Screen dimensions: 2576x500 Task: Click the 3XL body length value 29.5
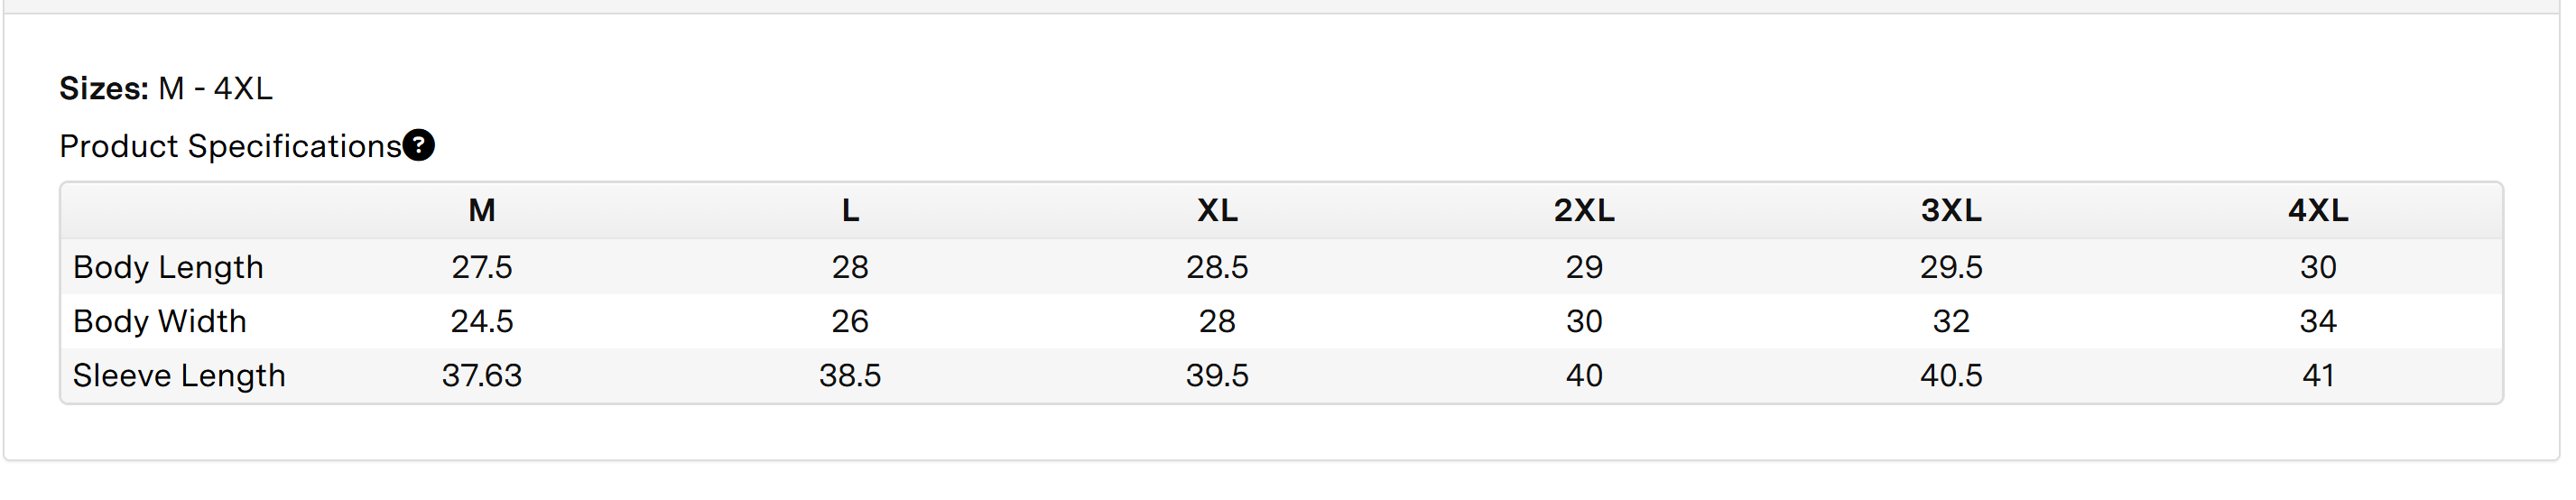point(1951,267)
